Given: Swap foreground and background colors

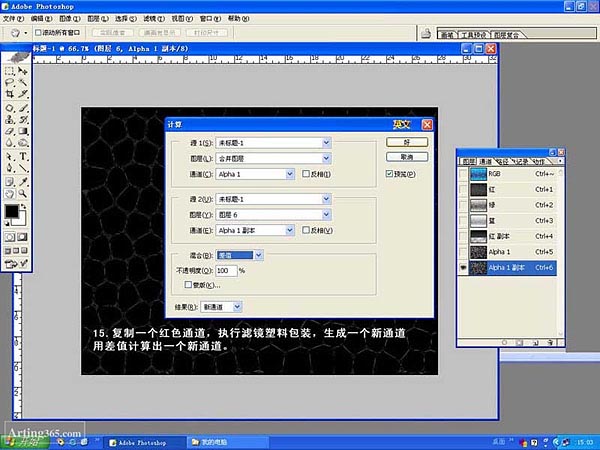Looking at the screenshot, I should (x=24, y=207).
